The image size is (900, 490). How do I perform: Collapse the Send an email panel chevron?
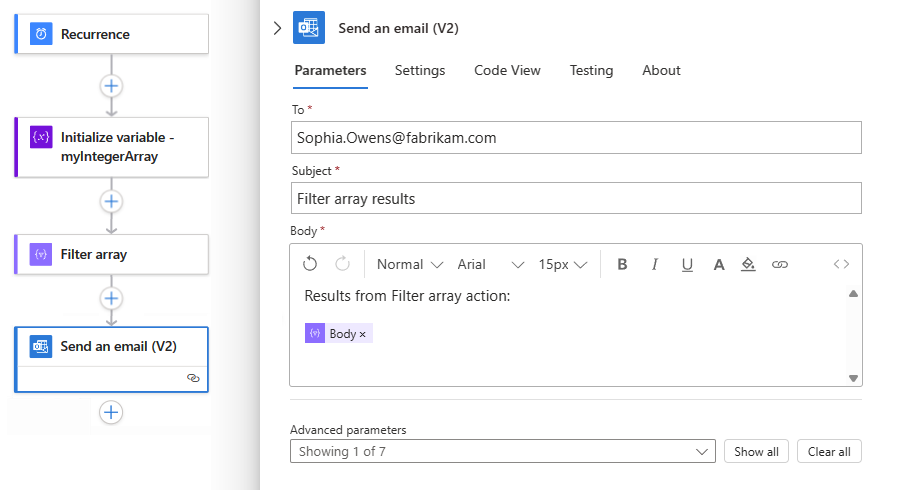pos(277,28)
